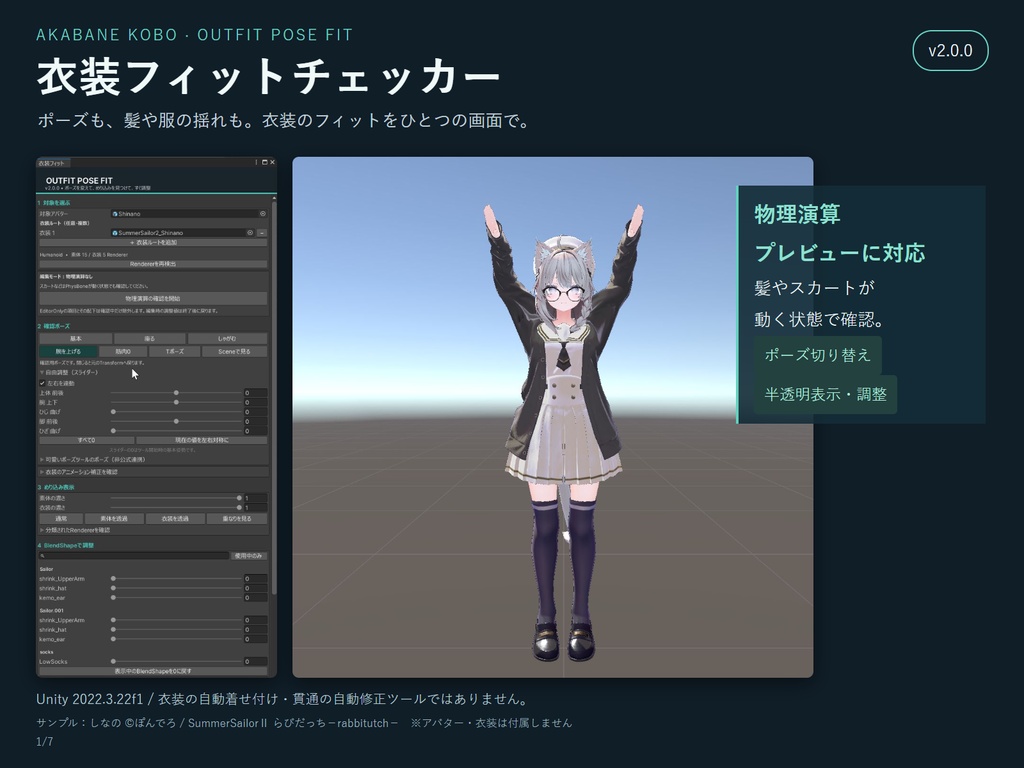Select the しゃがむ pose button
This screenshot has width=1024, height=768.
pyautogui.click(x=227, y=339)
